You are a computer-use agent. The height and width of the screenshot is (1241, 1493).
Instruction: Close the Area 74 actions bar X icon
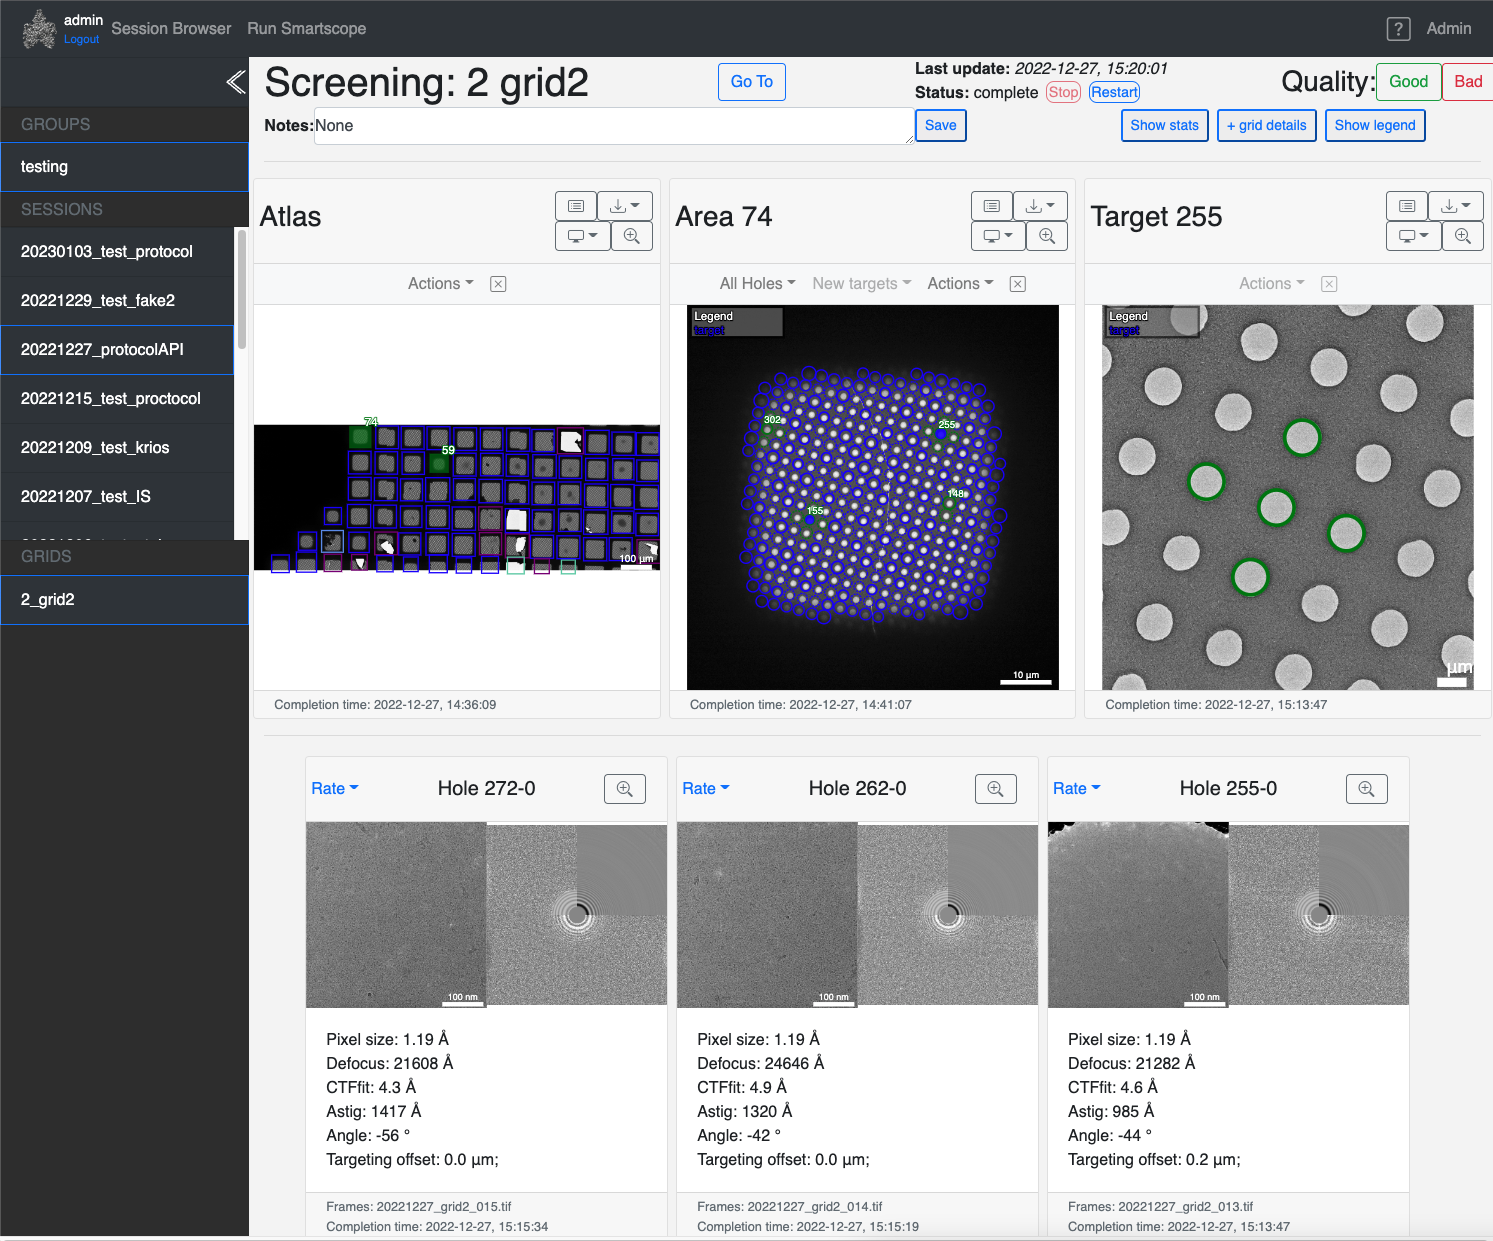(1018, 284)
